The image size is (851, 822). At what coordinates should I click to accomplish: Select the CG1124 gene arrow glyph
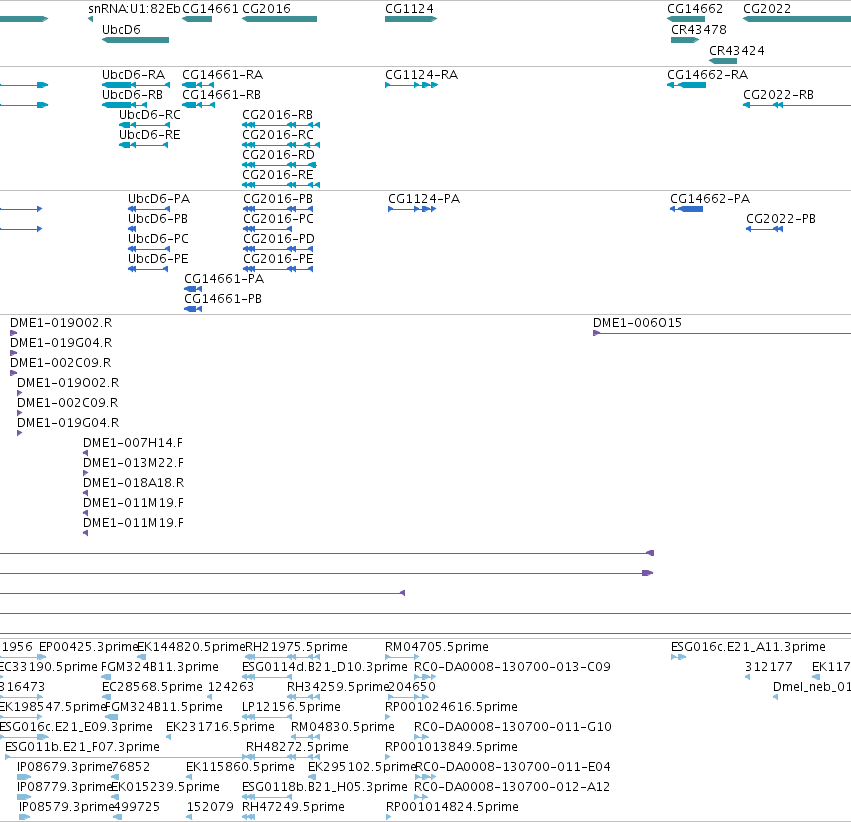pyautogui.click(x=411, y=19)
